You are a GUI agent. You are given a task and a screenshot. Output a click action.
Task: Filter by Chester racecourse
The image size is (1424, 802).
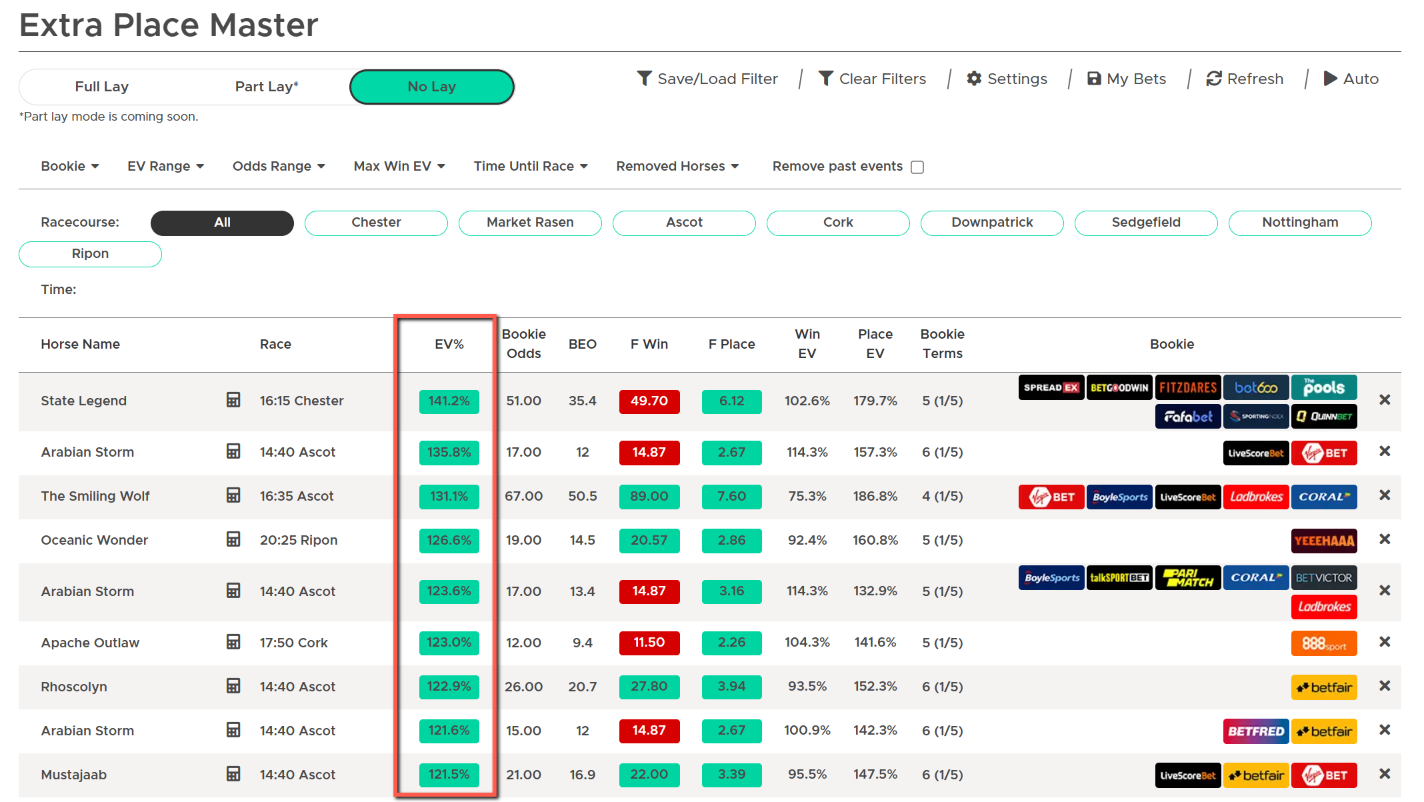pos(376,222)
